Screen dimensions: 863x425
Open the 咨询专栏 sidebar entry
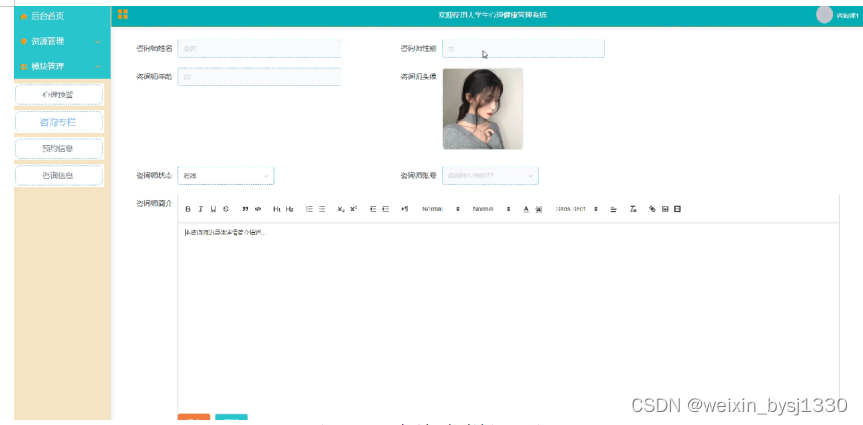tap(59, 122)
